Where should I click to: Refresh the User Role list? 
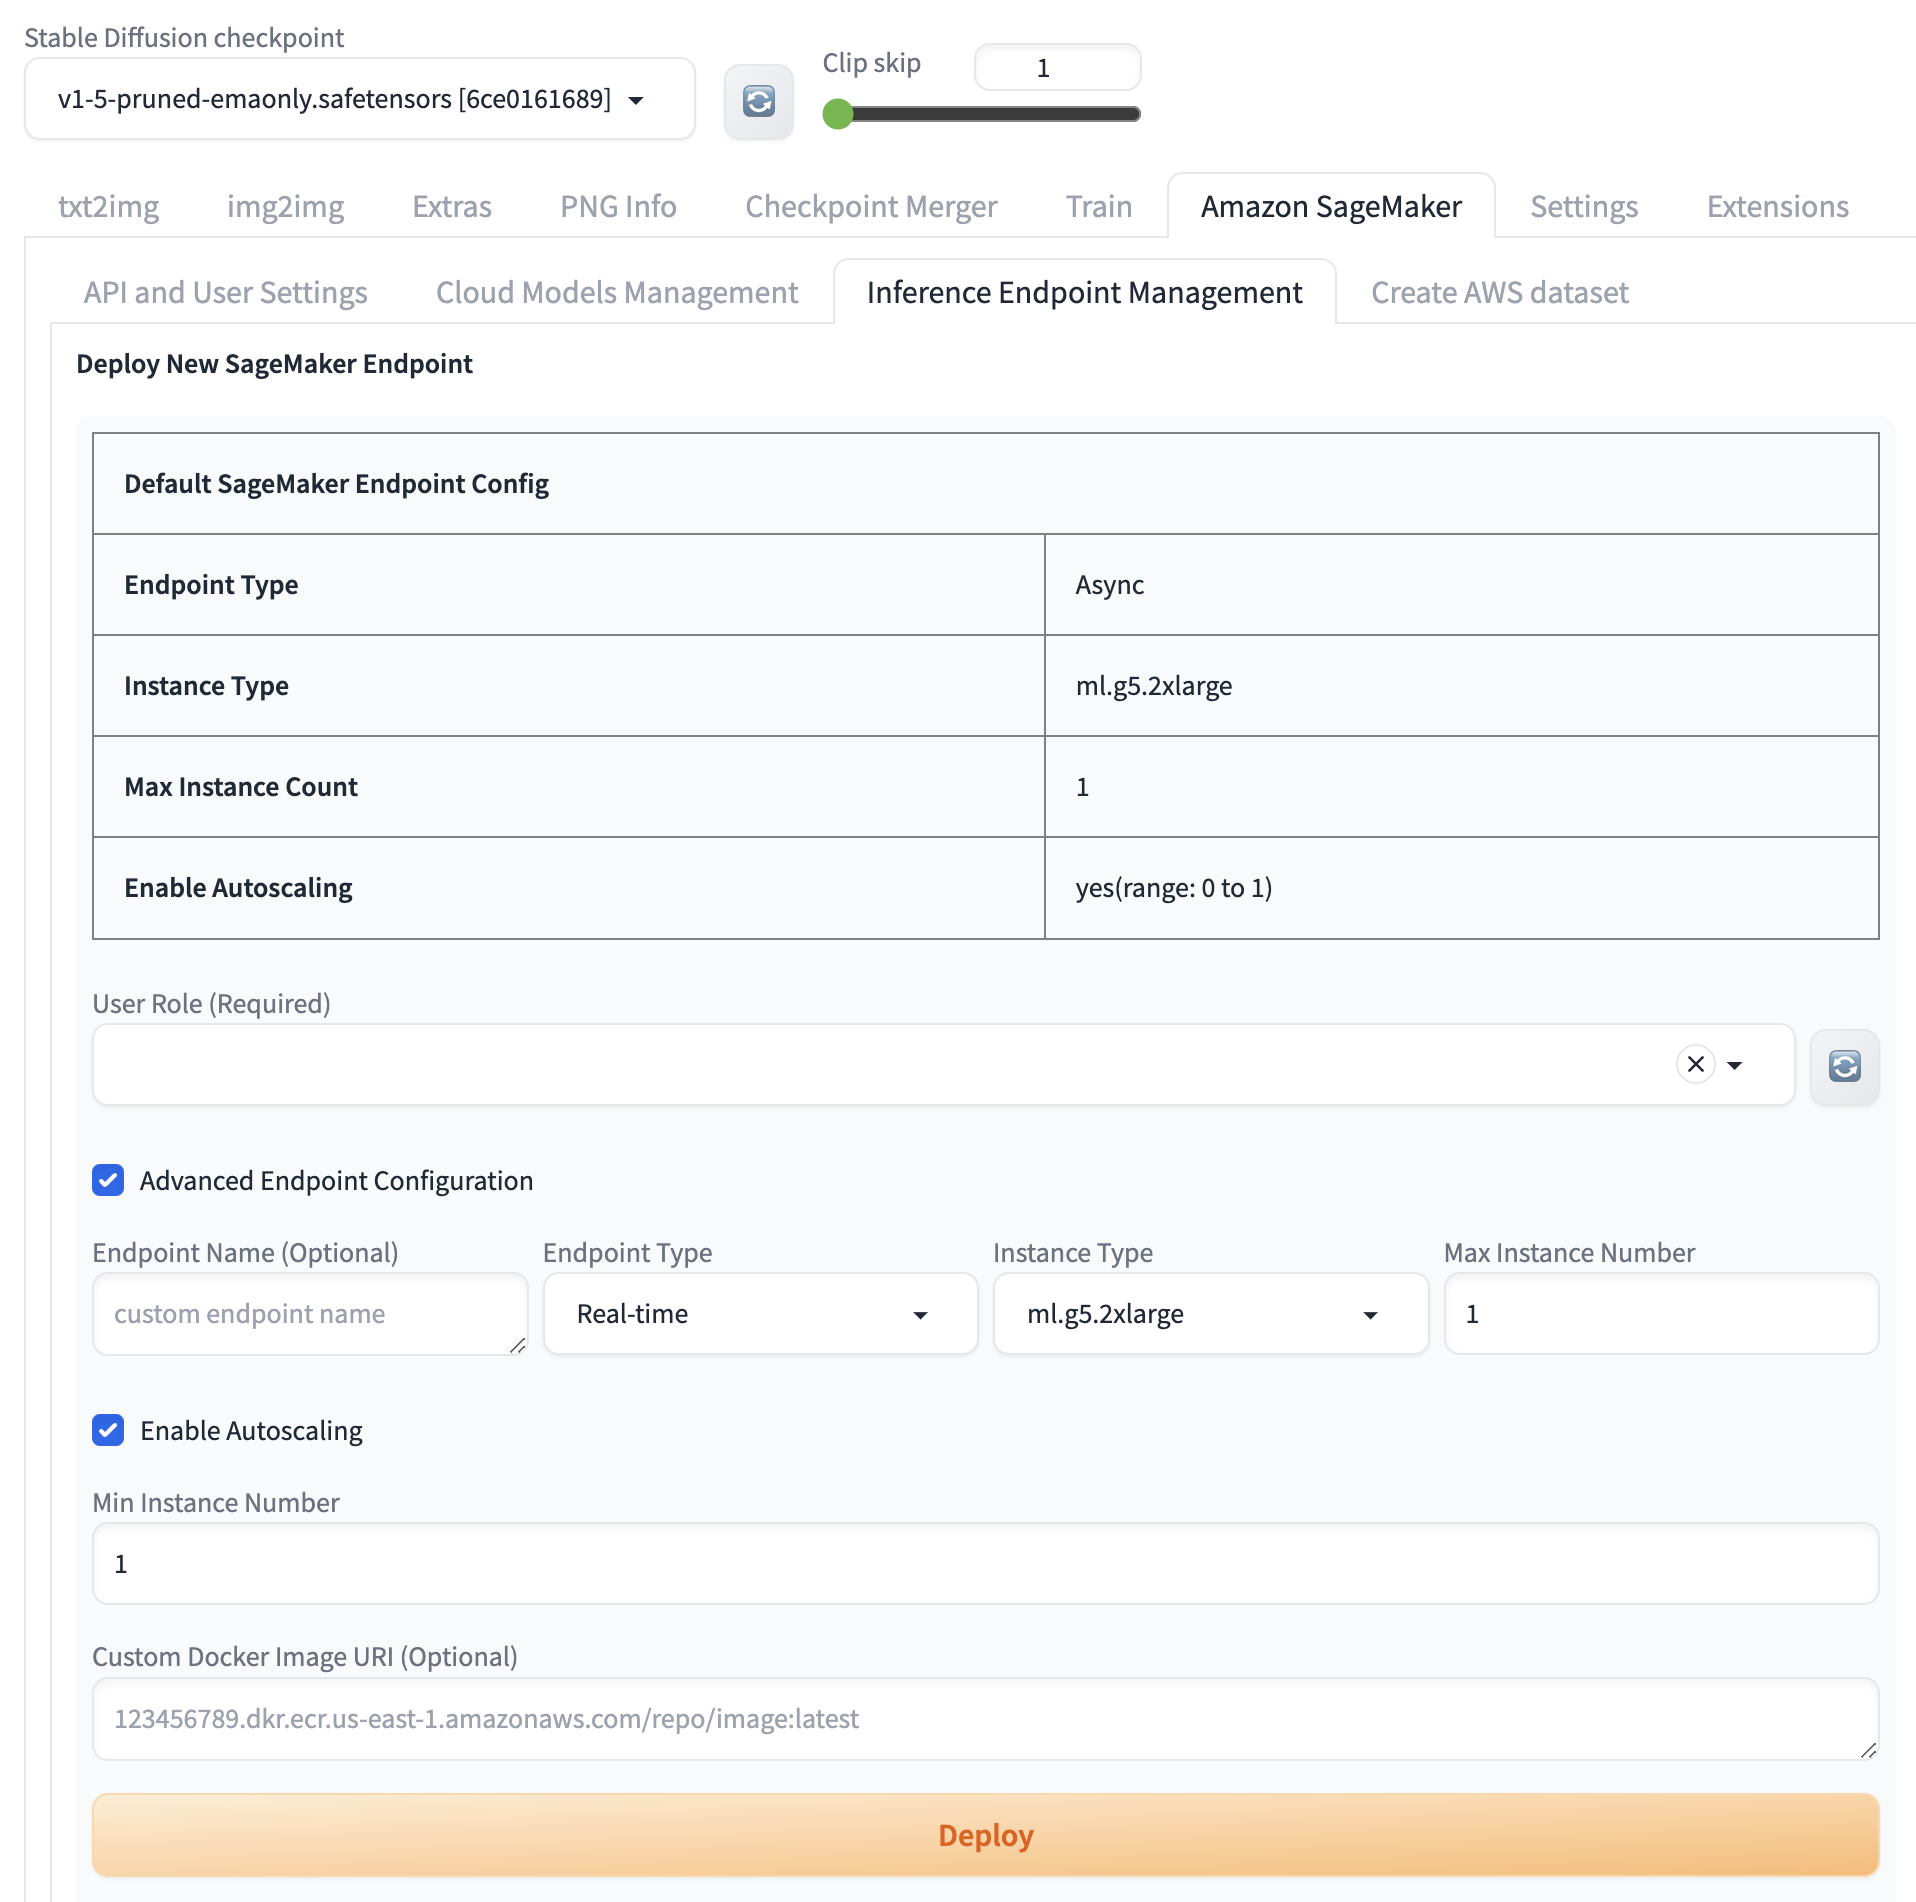pyautogui.click(x=1844, y=1066)
